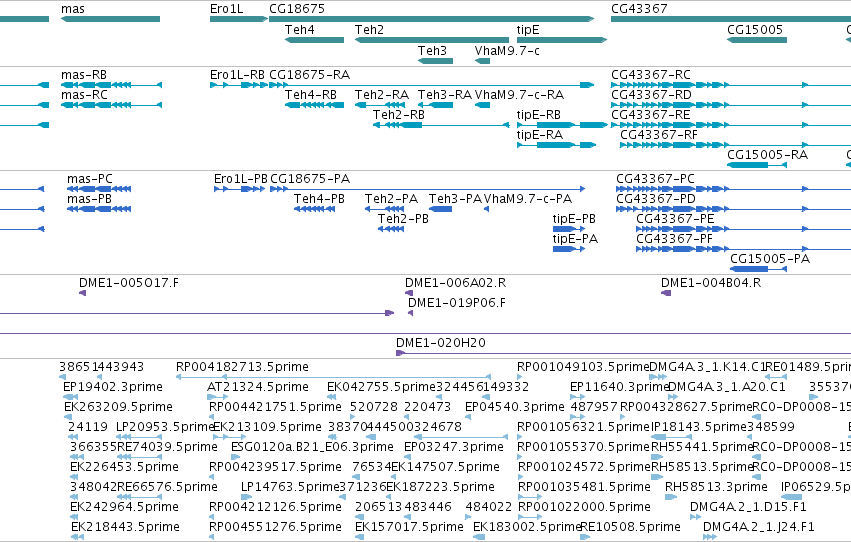This screenshot has height=542, width=851.
Task: Pick the Teh2 gene label
Action: click(369, 30)
